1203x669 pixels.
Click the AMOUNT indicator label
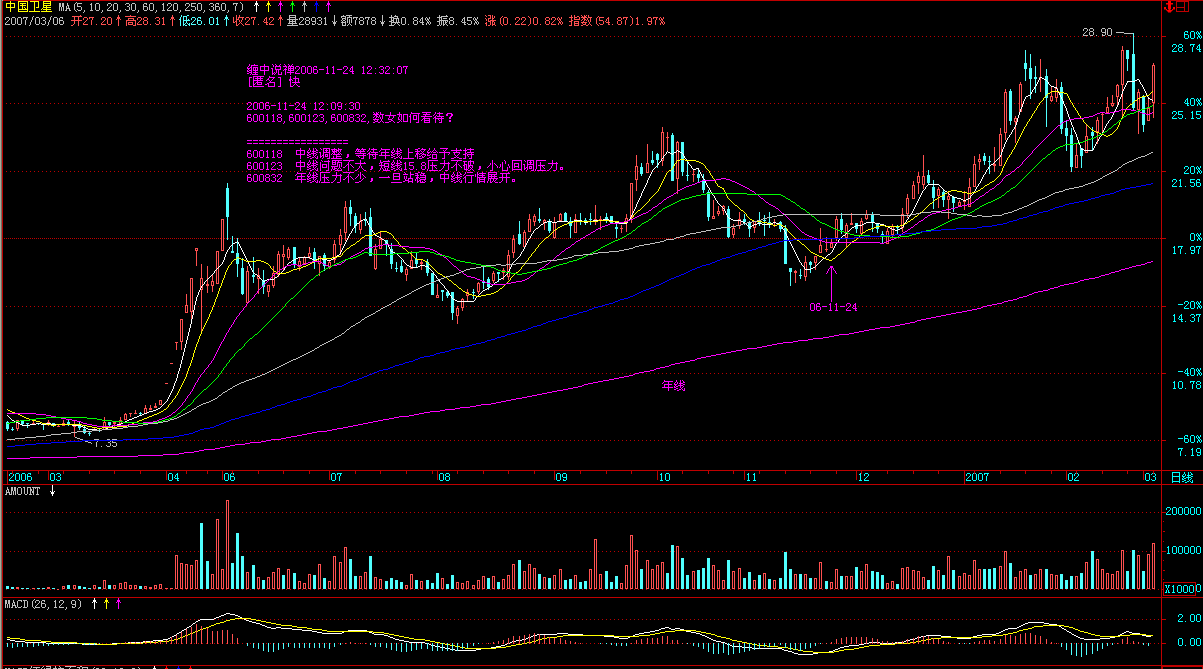23,491
